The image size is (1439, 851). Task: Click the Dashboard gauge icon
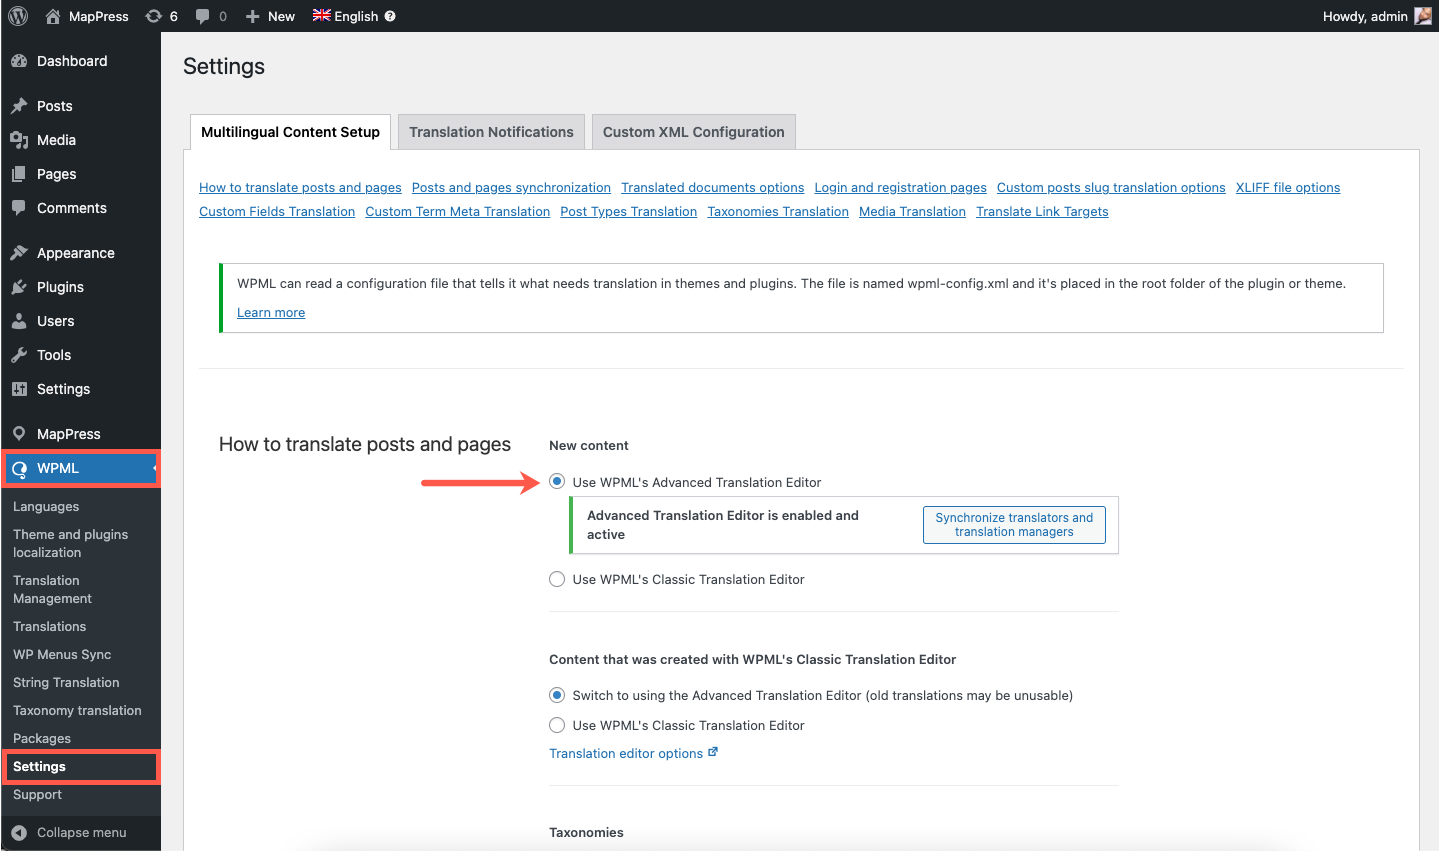(x=19, y=61)
